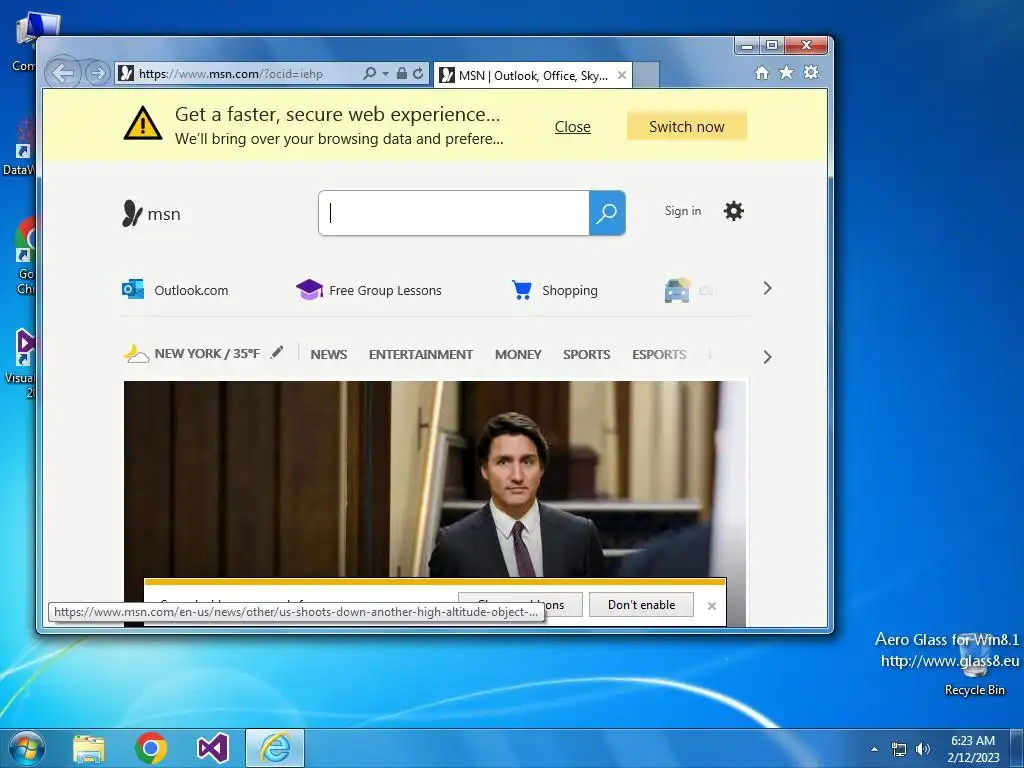Open the Free Group Lessons link
Screen dimensions: 1024x768
385,290
